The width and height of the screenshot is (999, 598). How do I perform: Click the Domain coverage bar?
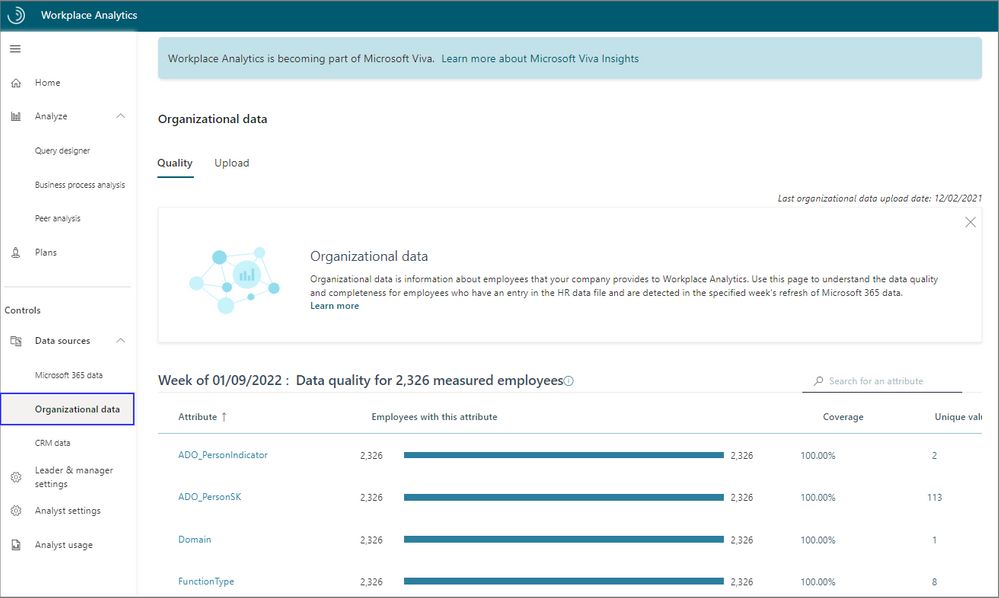point(564,540)
